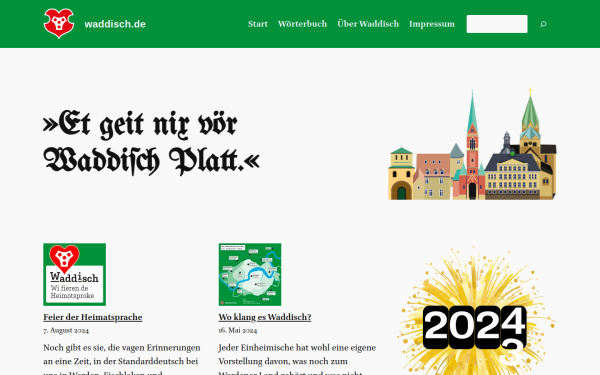Focus the header search input field

pos(497,24)
